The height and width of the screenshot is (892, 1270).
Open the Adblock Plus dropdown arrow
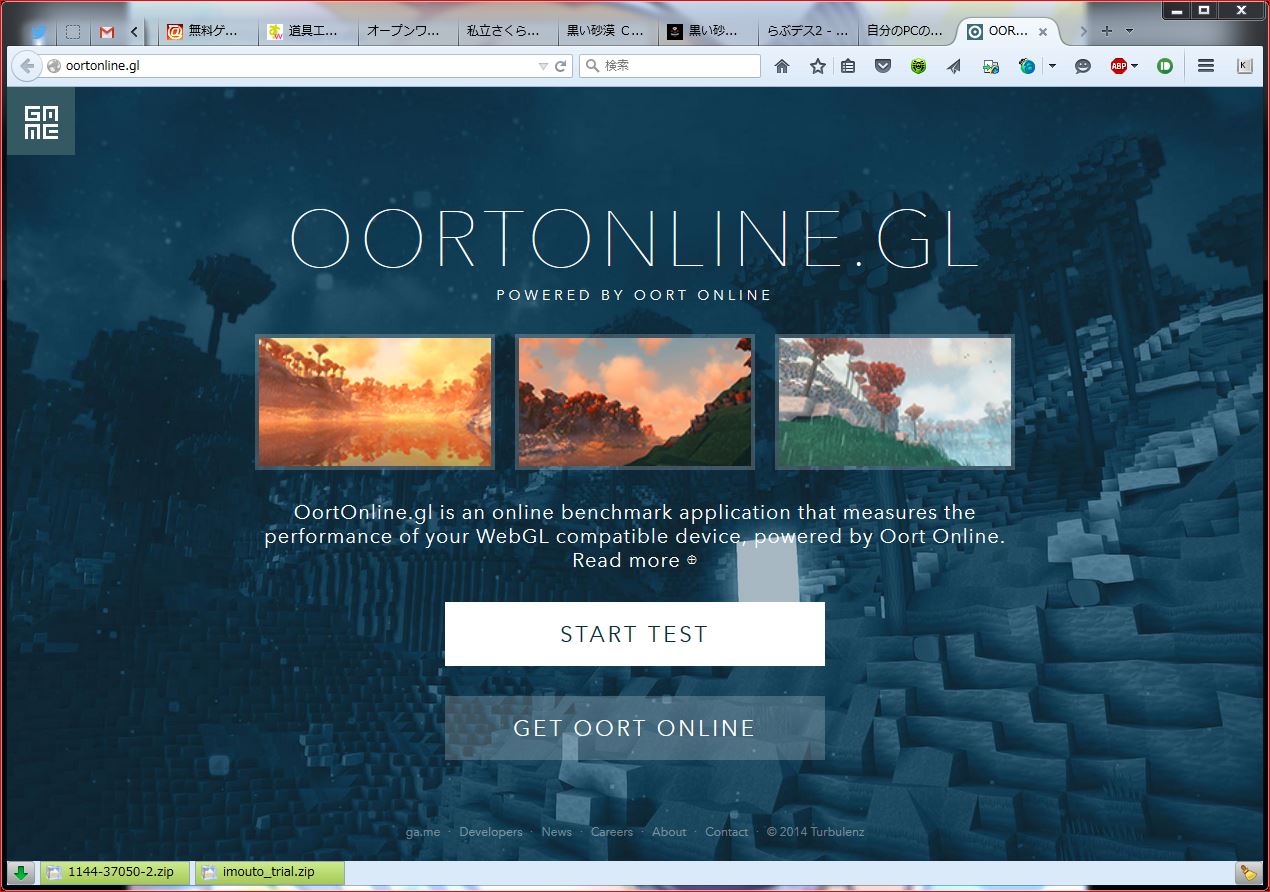(1135, 66)
